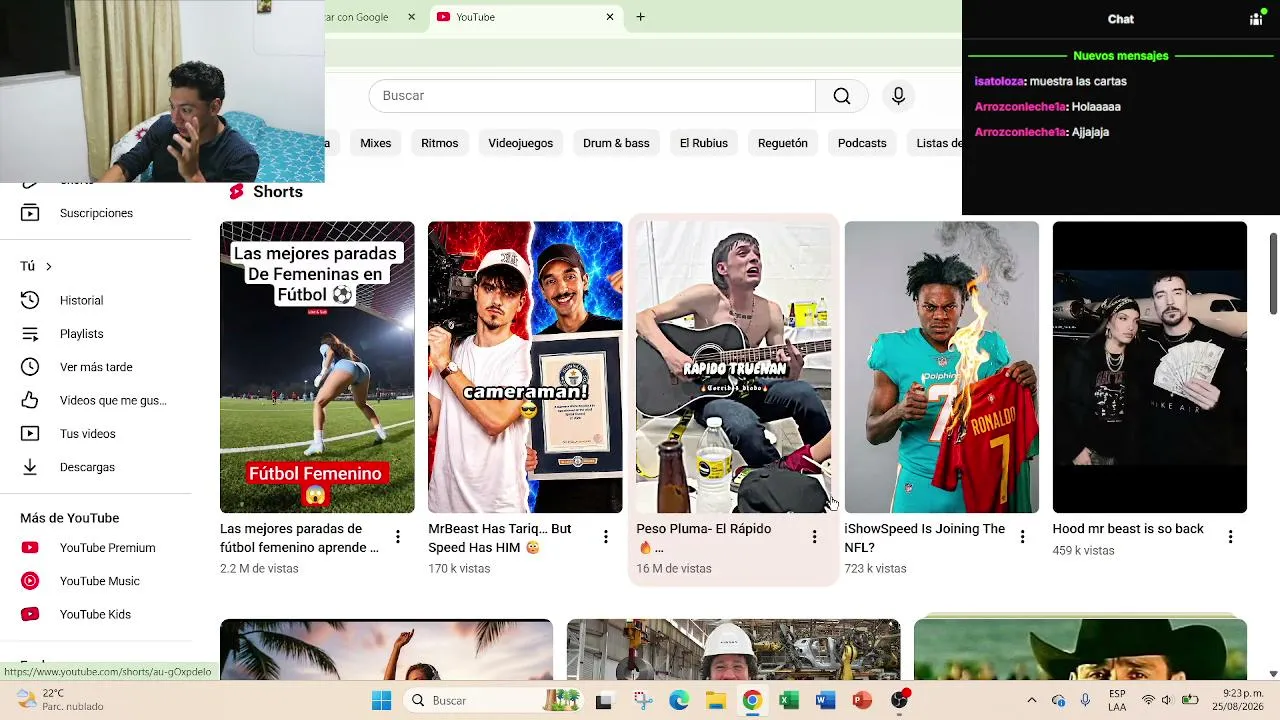Image resolution: width=1280 pixels, height=720 pixels.
Task: Show hidden system tray icons
Action: pyautogui.click(x=1032, y=700)
